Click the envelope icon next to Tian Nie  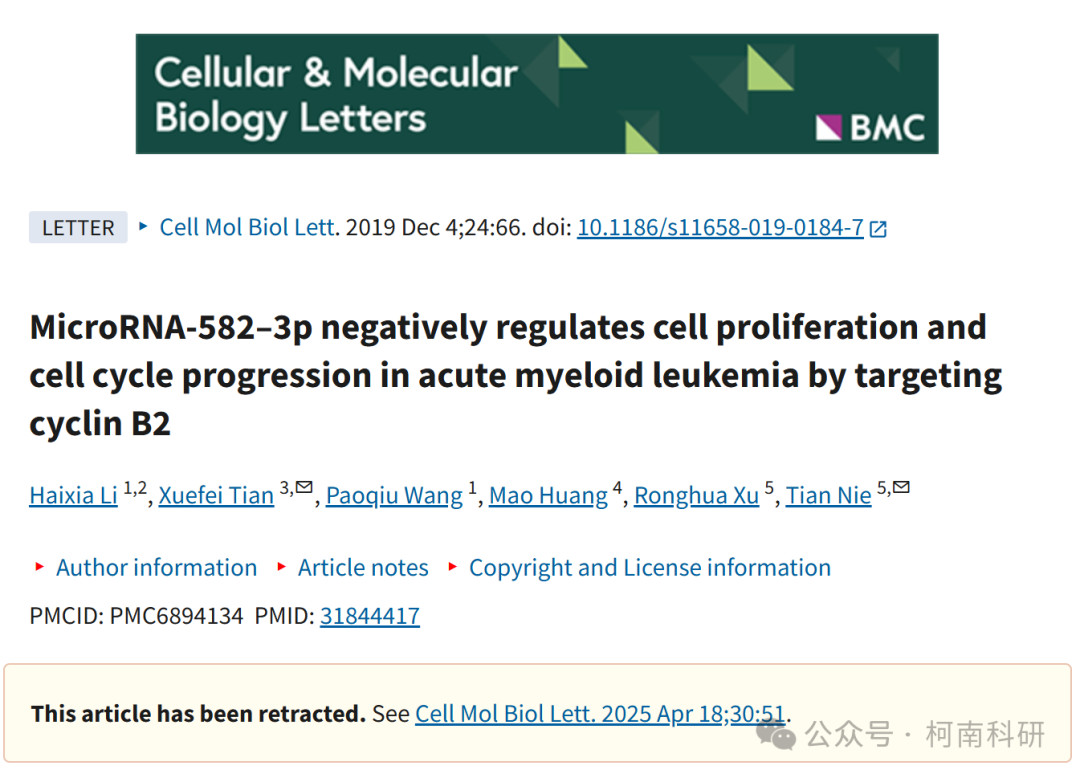coord(901,487)
